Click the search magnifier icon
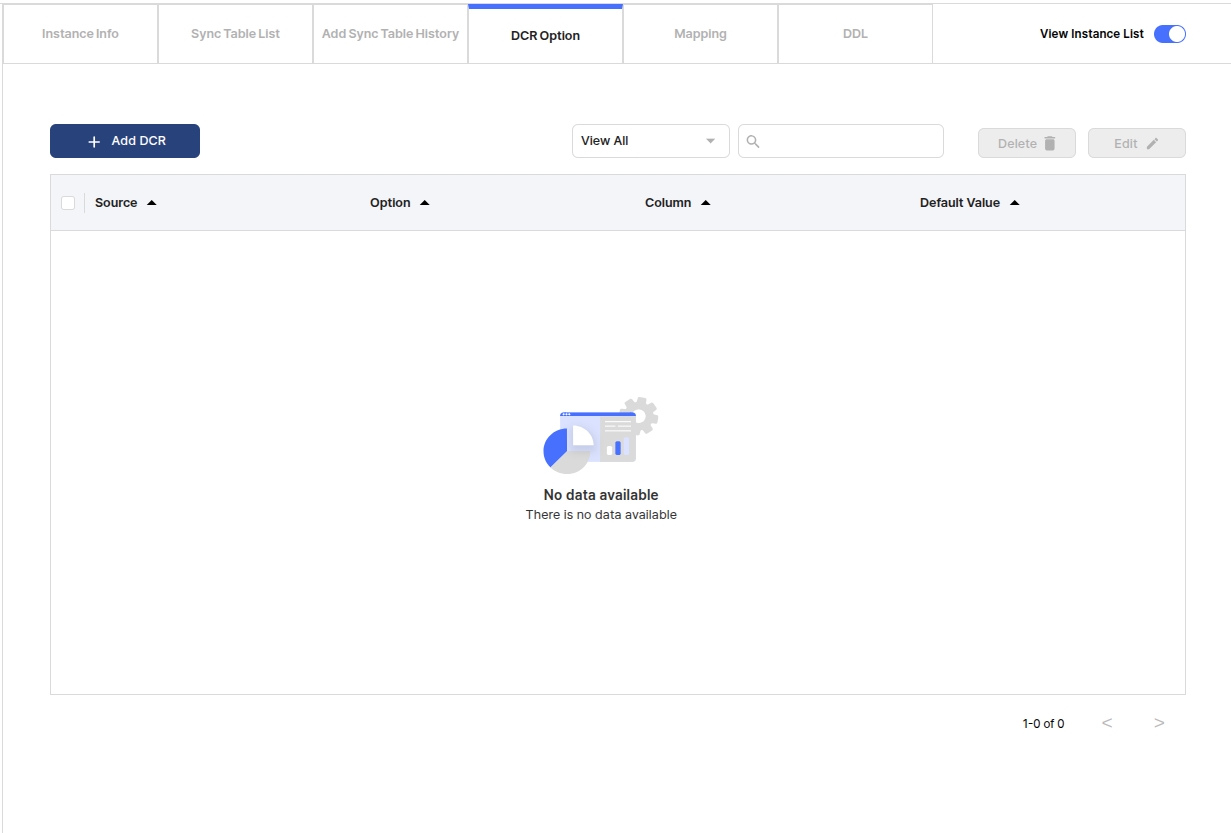1231x833 pixels. coord(753,142)
